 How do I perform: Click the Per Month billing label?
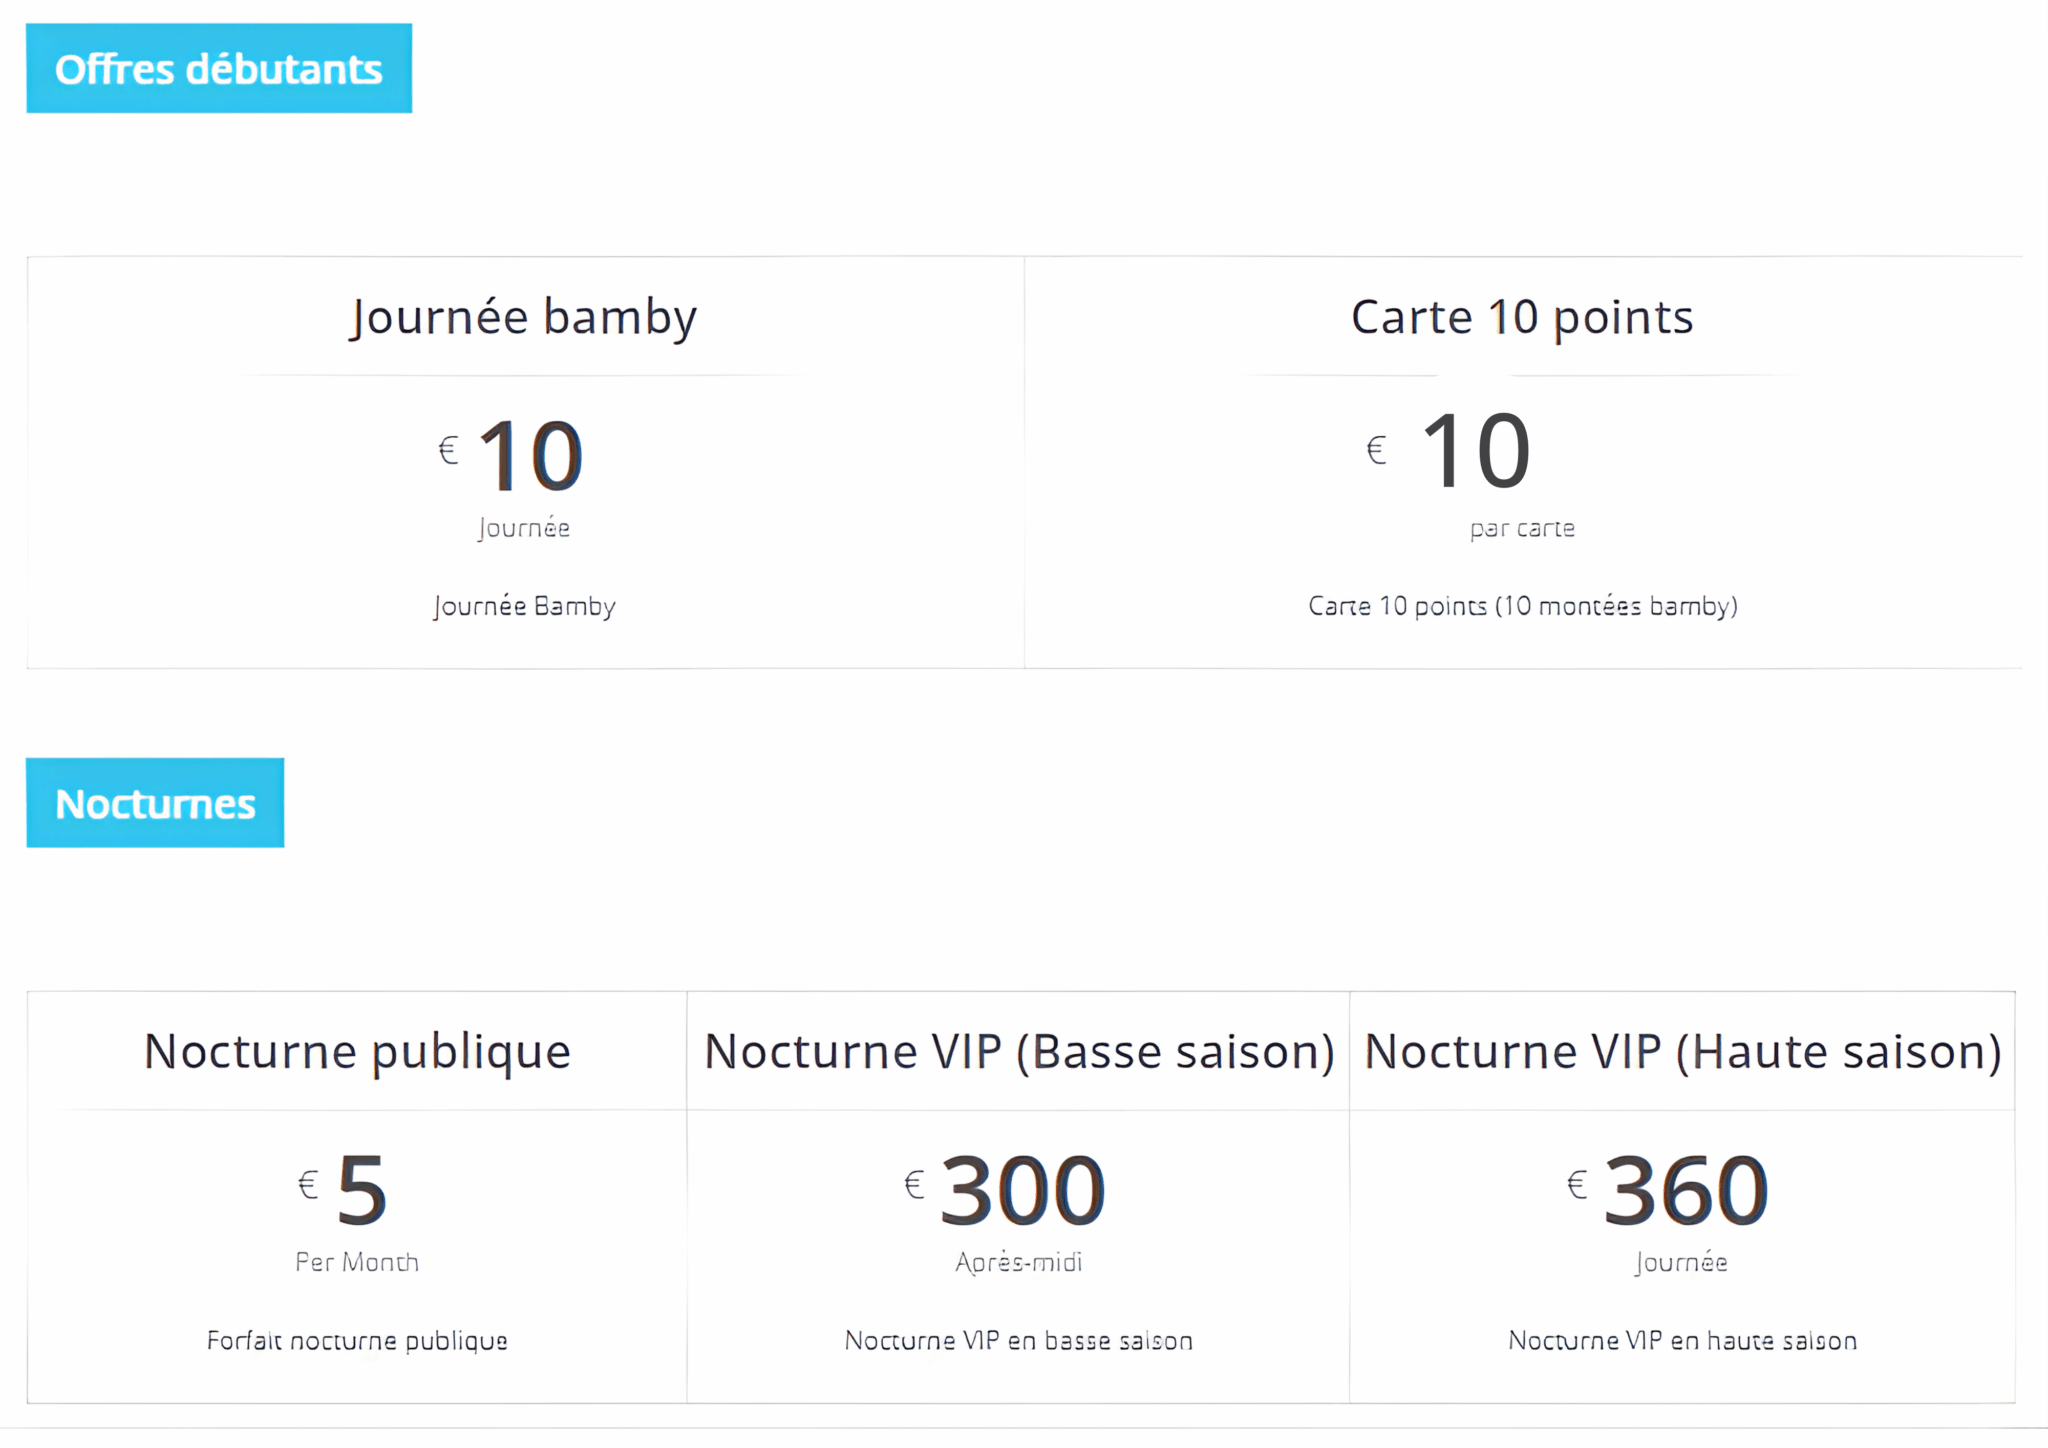point(357,1262)
